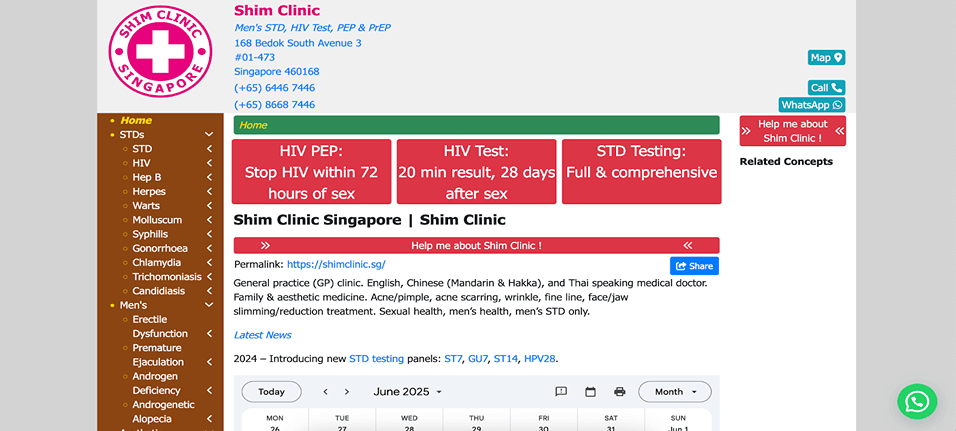The width and height of the screenshot is (956, 431).
Task: Open the Hep B menu item
Action: [x=147, y=177]
